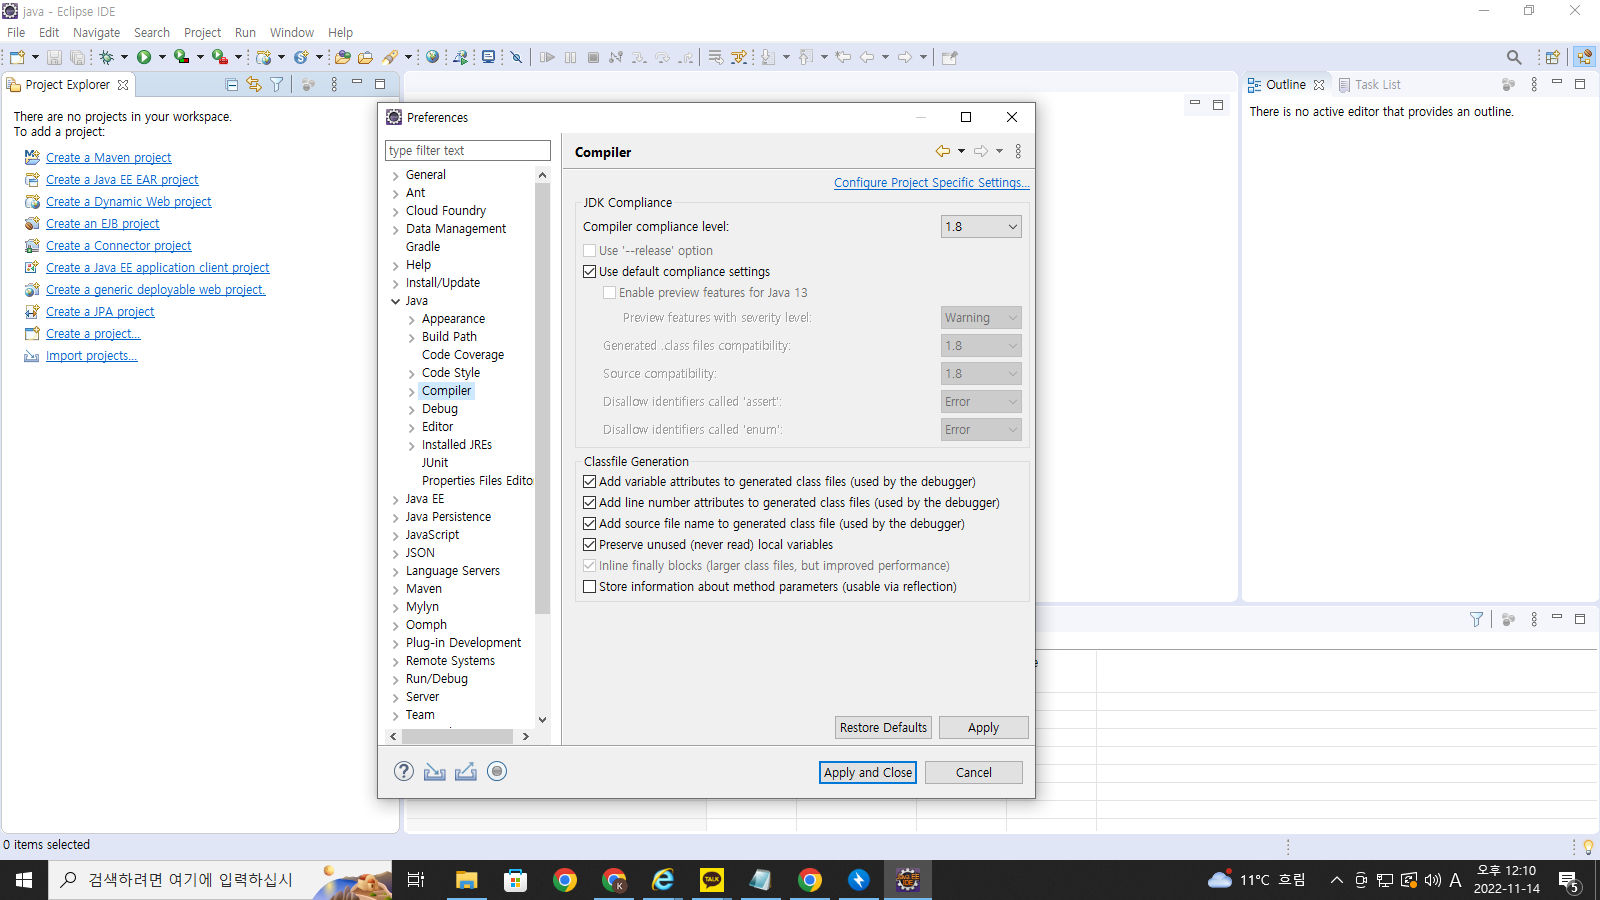Click Create a Maven project link

pos(108,158)
